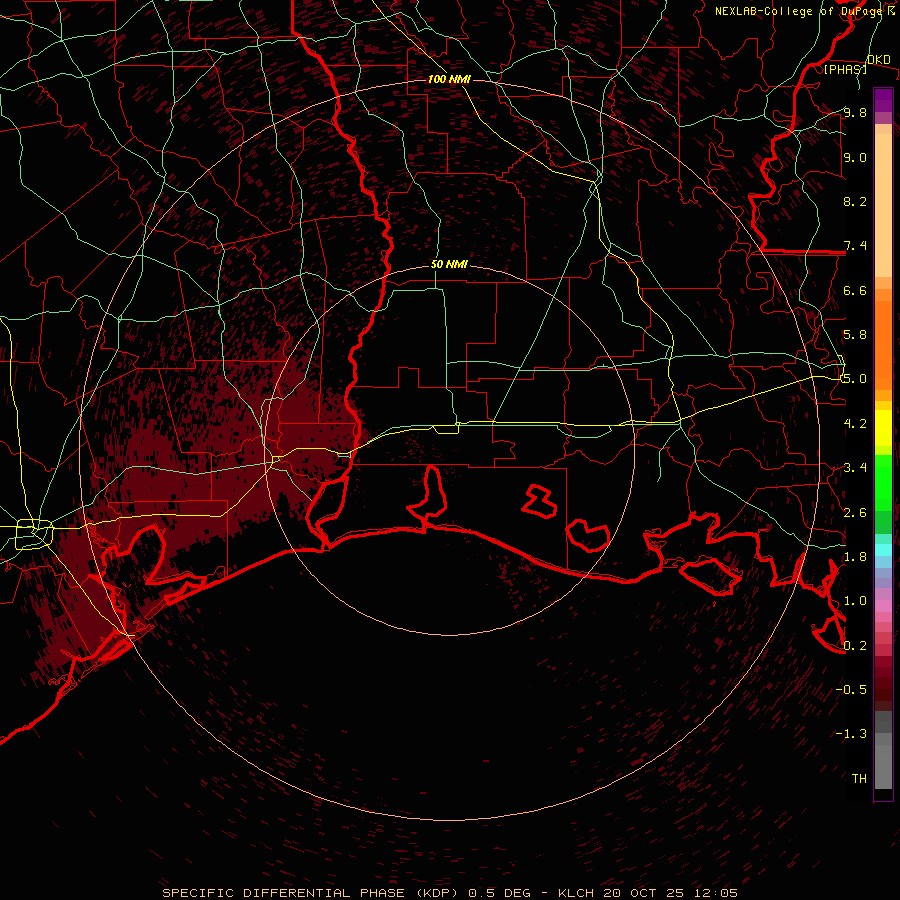The image size is (900, 900).
Task: Pick the large peach segment of color bar
Action: coord(883,206)
